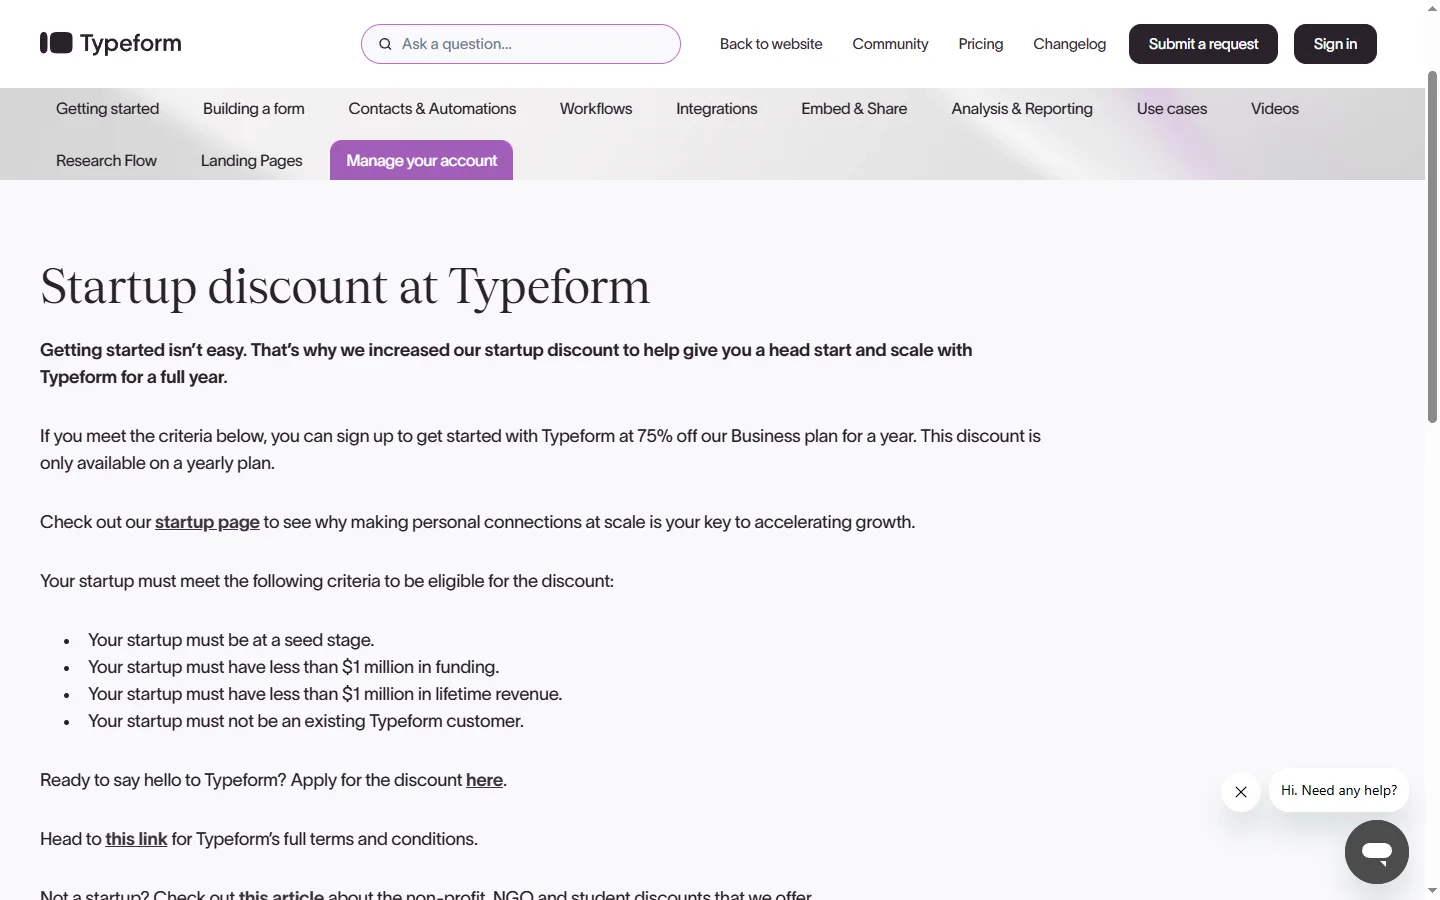Viewport: 1440px width, 900px height.
Task: Follow the startup page link
Action: click(207, 522)
